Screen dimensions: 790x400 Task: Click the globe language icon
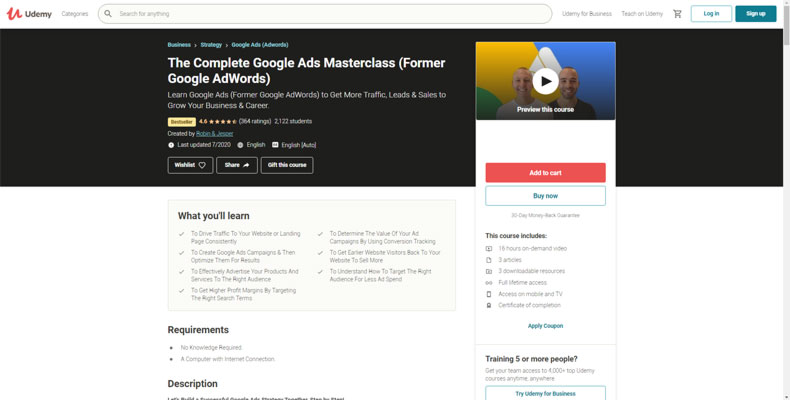(240, 145)
